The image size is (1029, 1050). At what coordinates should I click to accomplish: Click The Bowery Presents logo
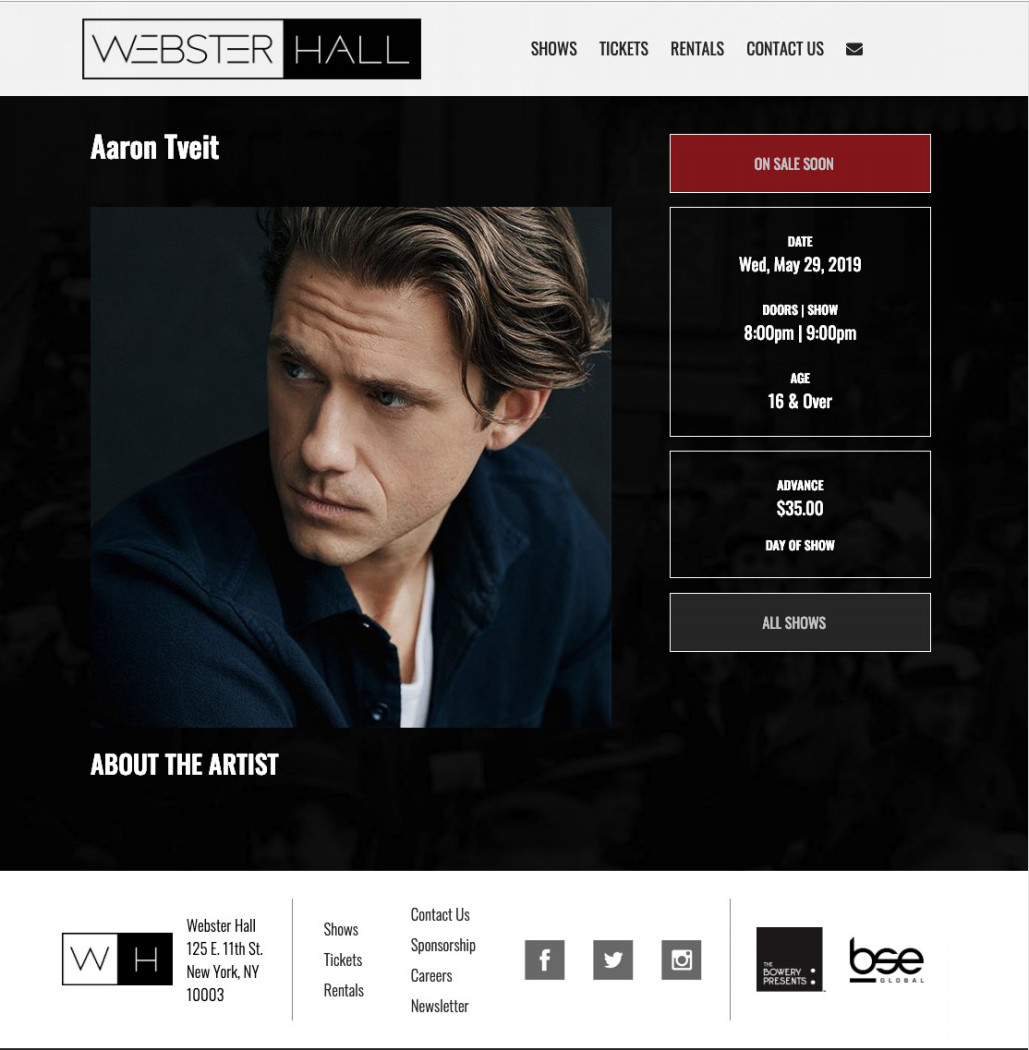(x=789, y=959)
